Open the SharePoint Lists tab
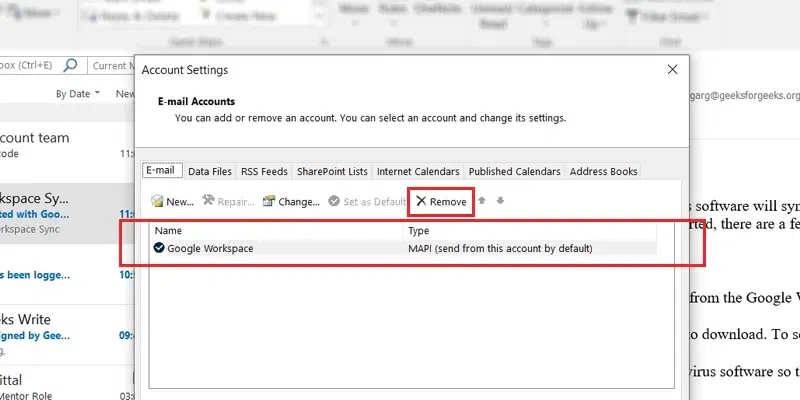 click(332, 172)
